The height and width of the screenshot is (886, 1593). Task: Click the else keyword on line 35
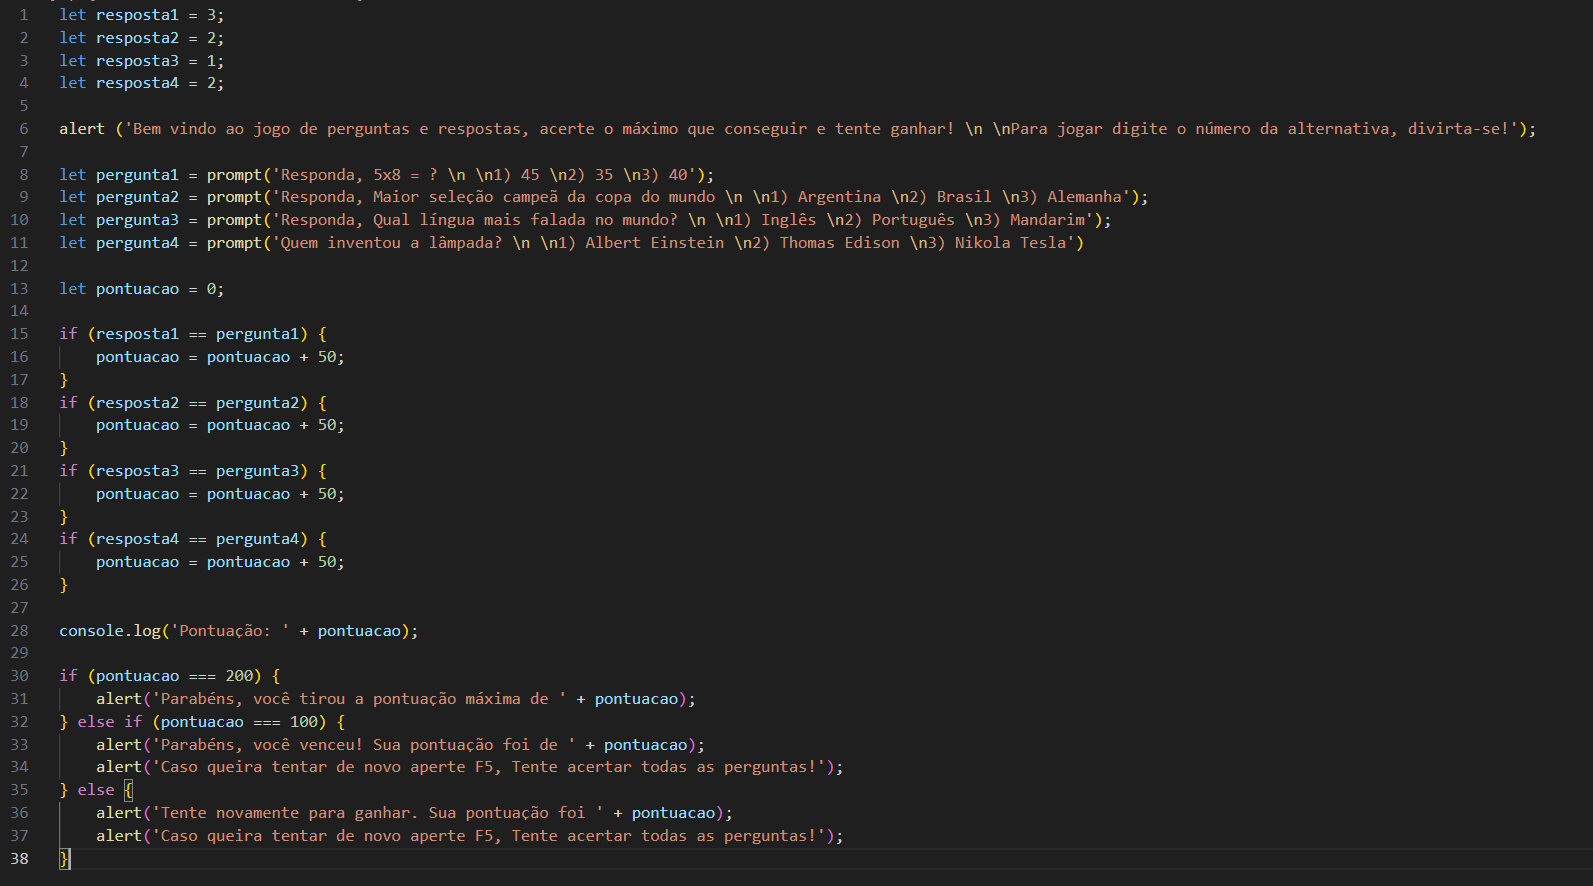pyautogui.click(x=96, y=790)
